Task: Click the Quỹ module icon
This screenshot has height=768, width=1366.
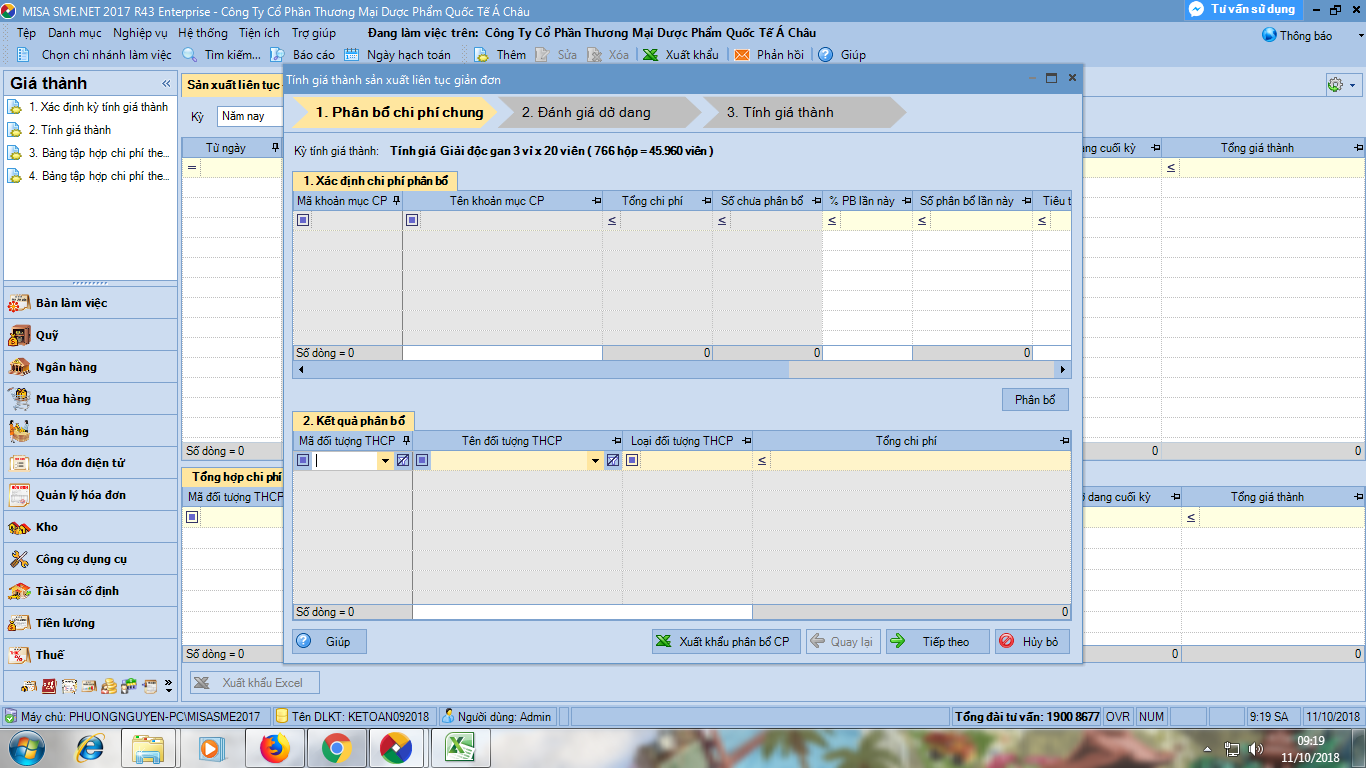Action: pos(19,335)
